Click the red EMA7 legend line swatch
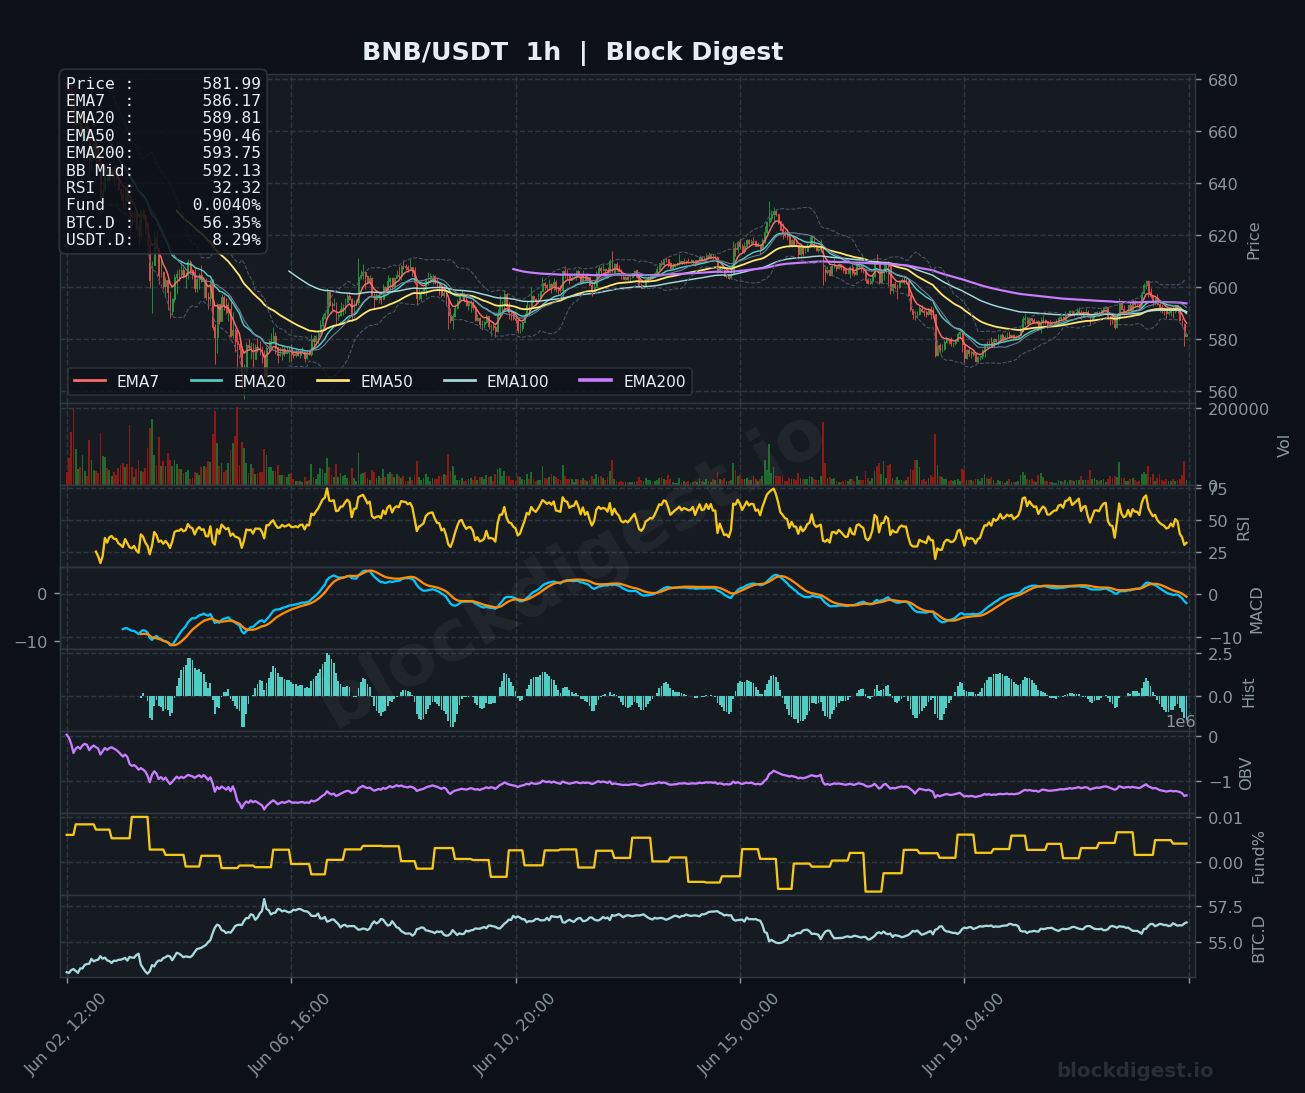Screen dimensions: 1305x1093 coord(90,381)
